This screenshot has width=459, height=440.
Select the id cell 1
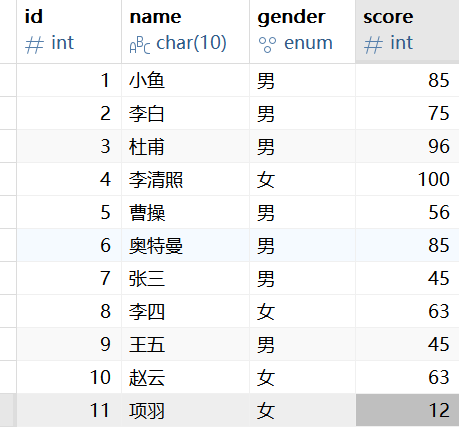click(69, 80)
